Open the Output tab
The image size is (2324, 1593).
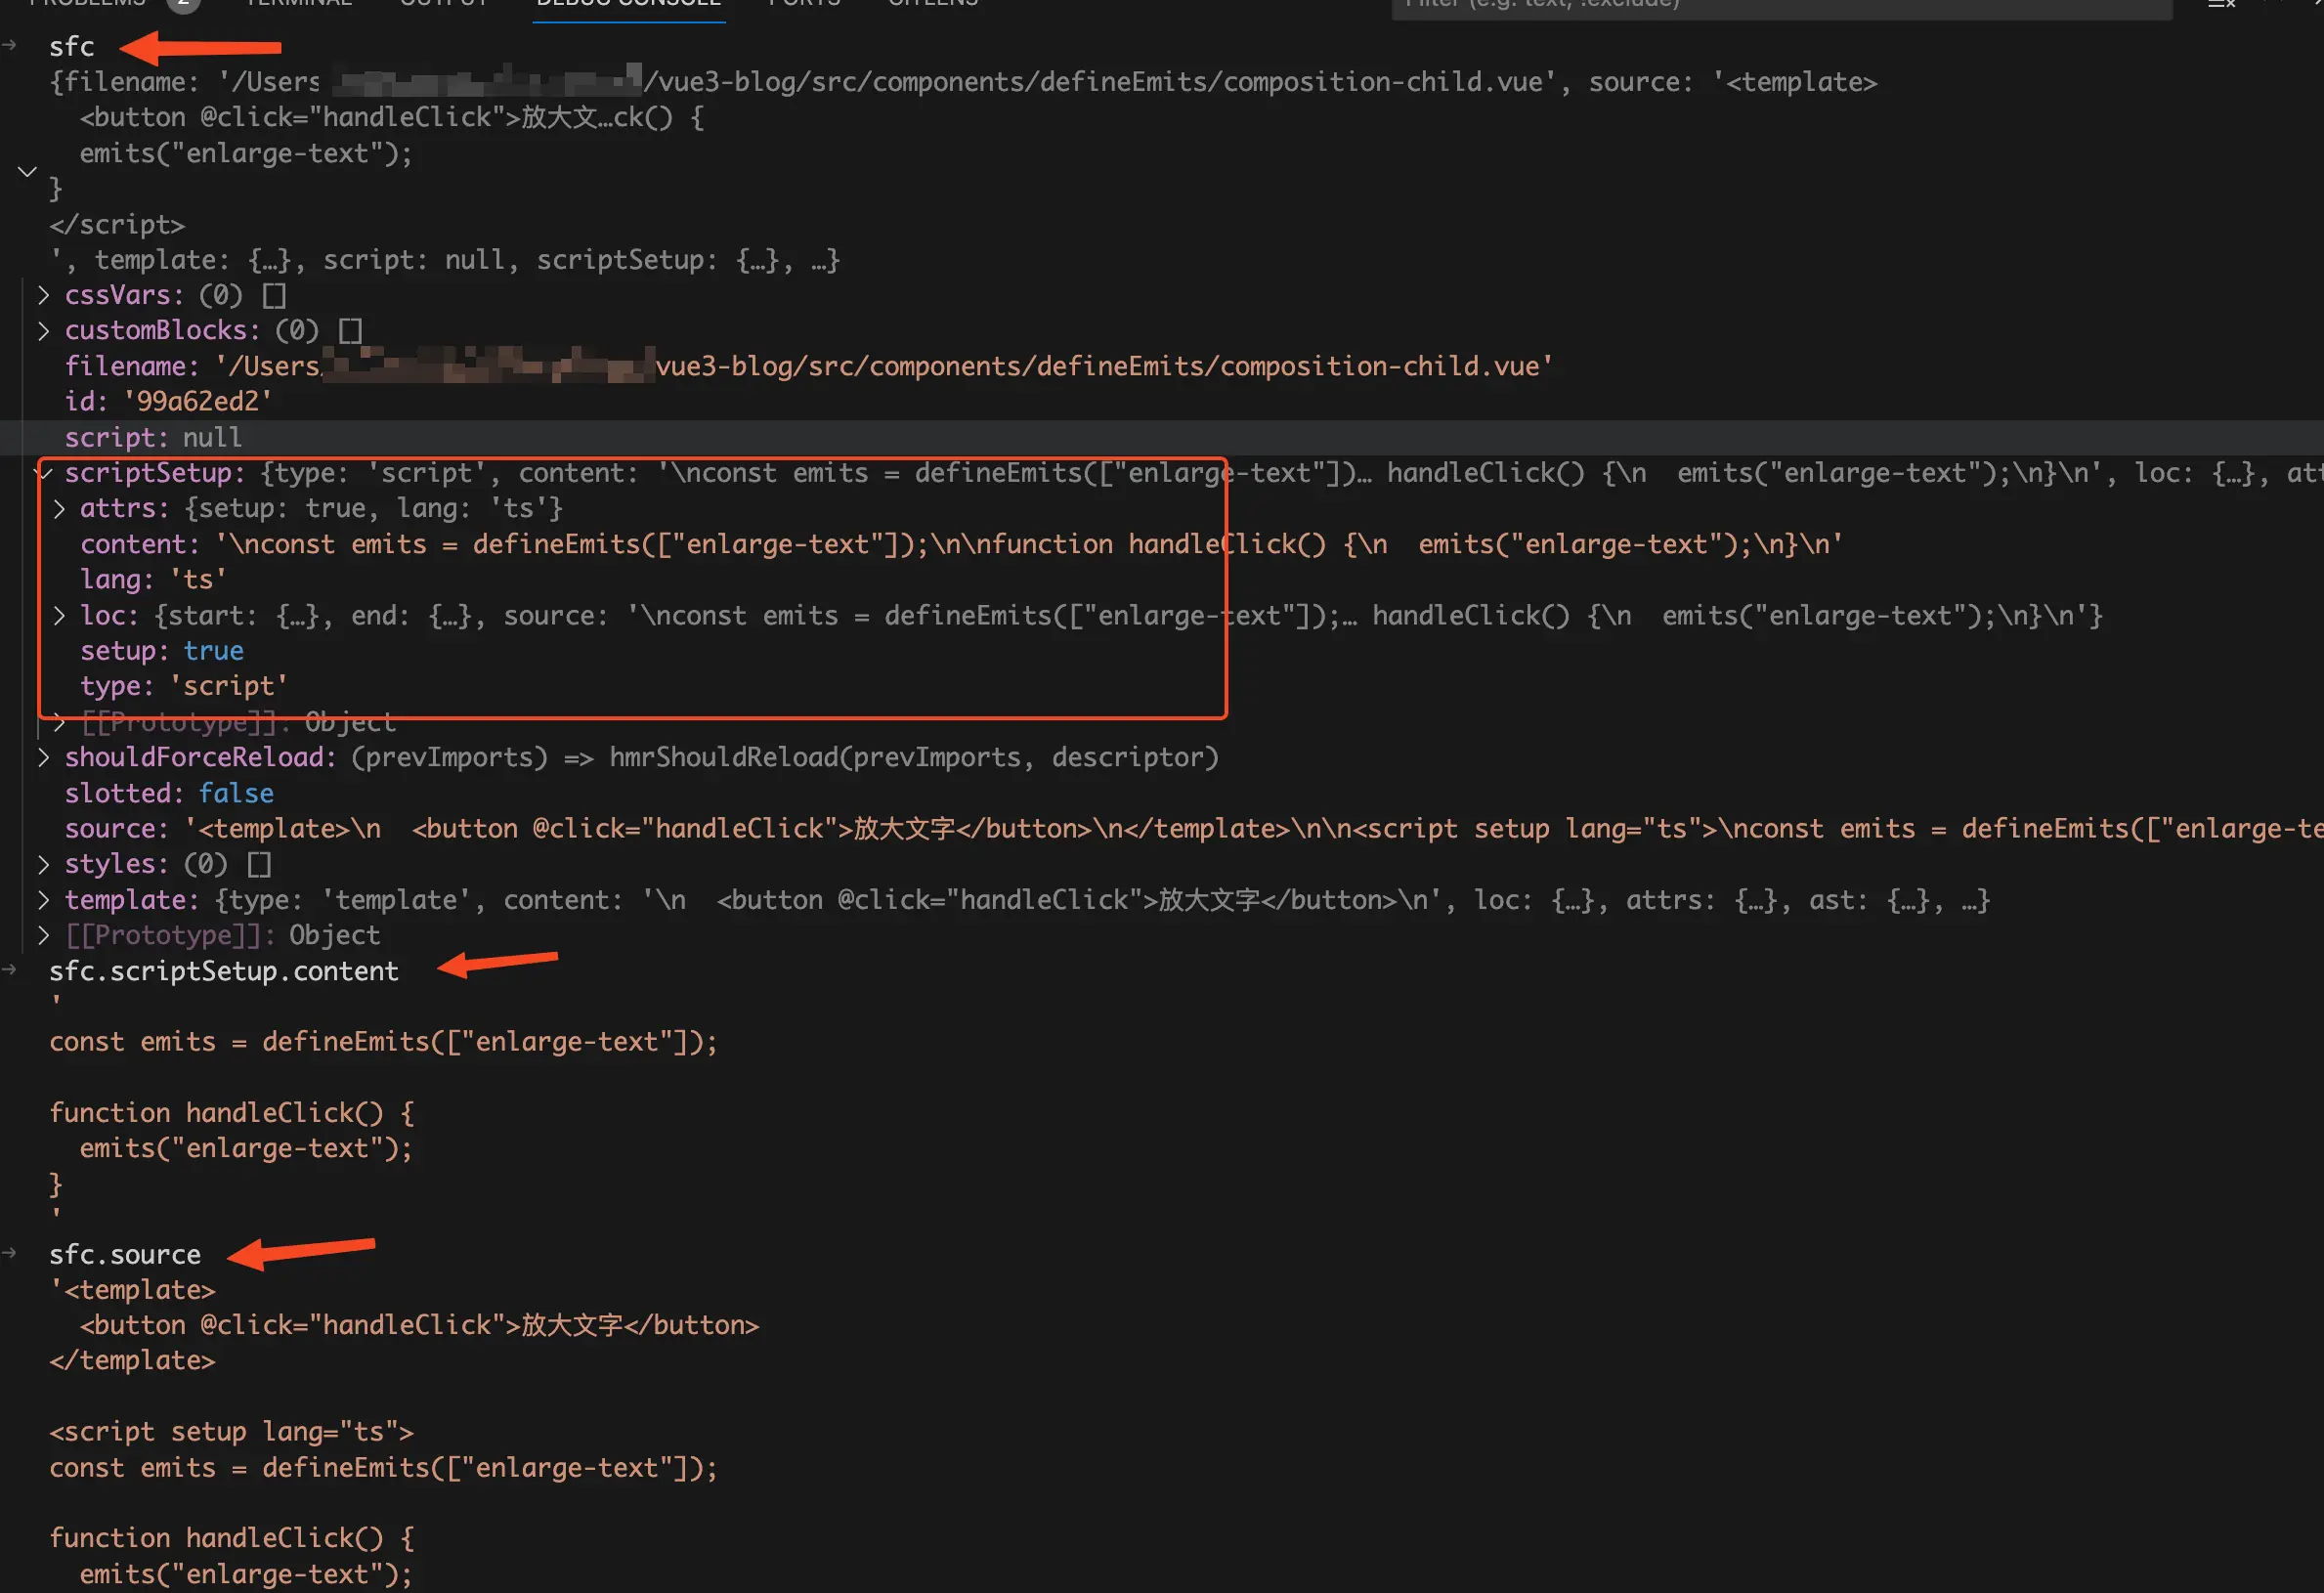pos(444,3)
